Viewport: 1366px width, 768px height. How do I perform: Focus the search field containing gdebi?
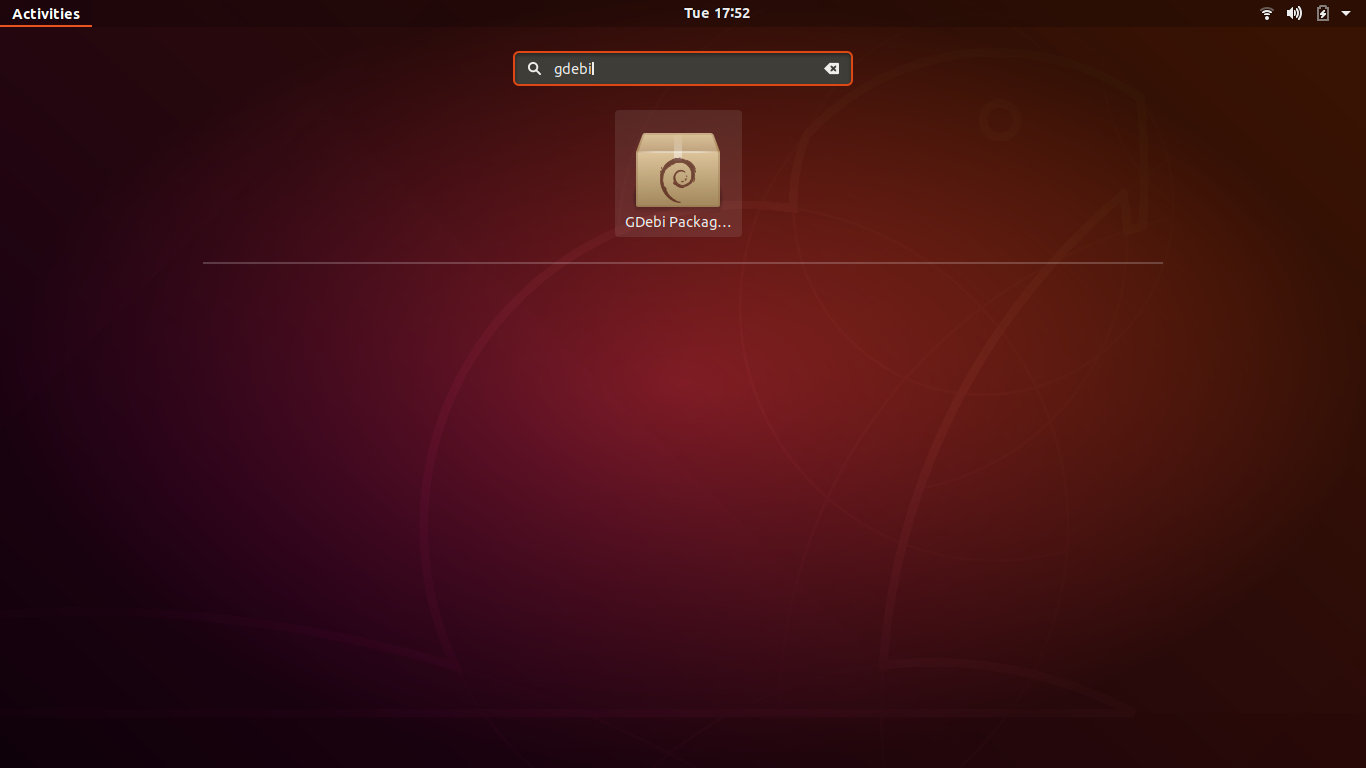click(683, 69)
